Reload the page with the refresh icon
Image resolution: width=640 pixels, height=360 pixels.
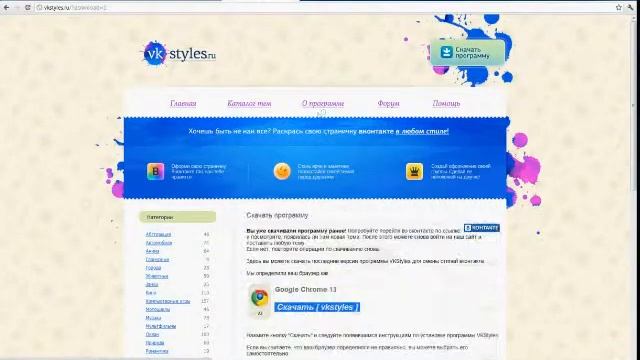[28, 7]
